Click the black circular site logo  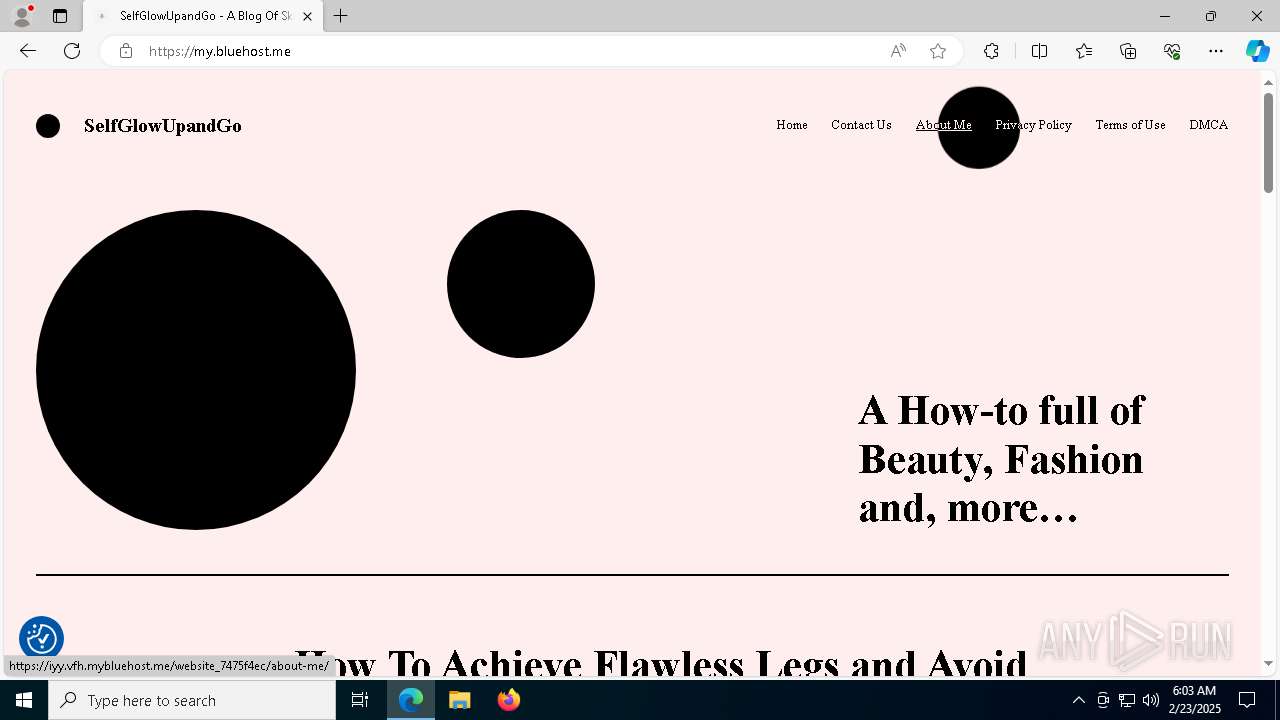(48, 126)
